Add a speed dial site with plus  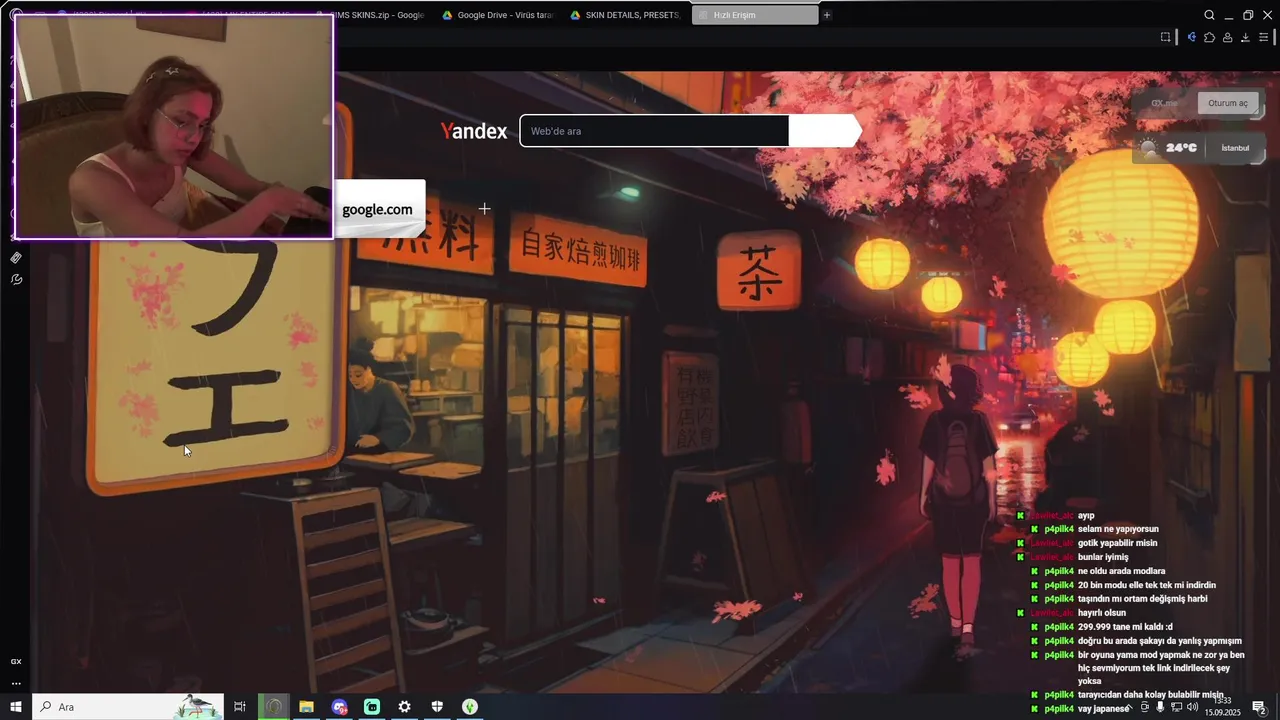484,208
